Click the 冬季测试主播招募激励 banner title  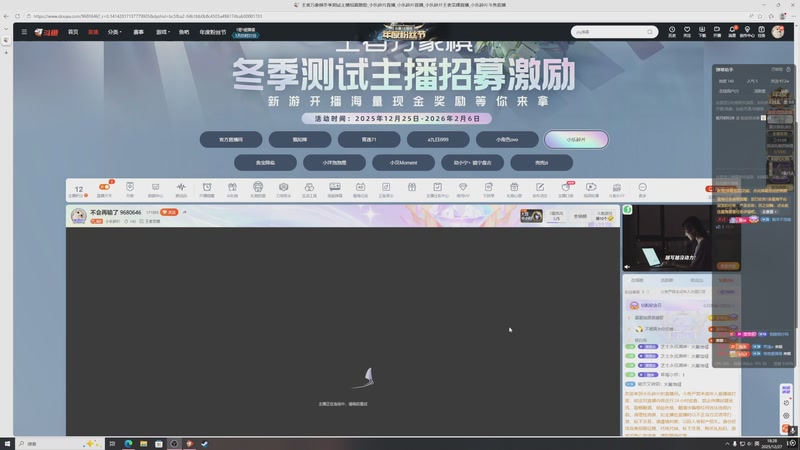pos(404,76)
